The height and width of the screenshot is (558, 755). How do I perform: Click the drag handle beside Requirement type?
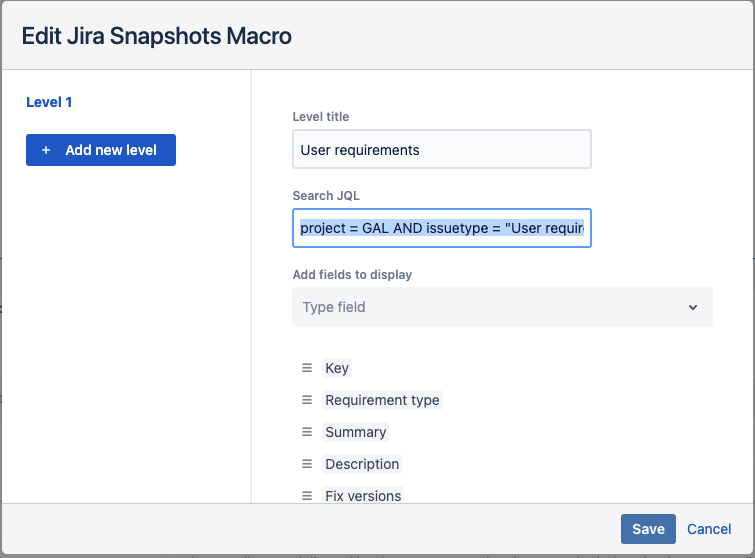307,400
